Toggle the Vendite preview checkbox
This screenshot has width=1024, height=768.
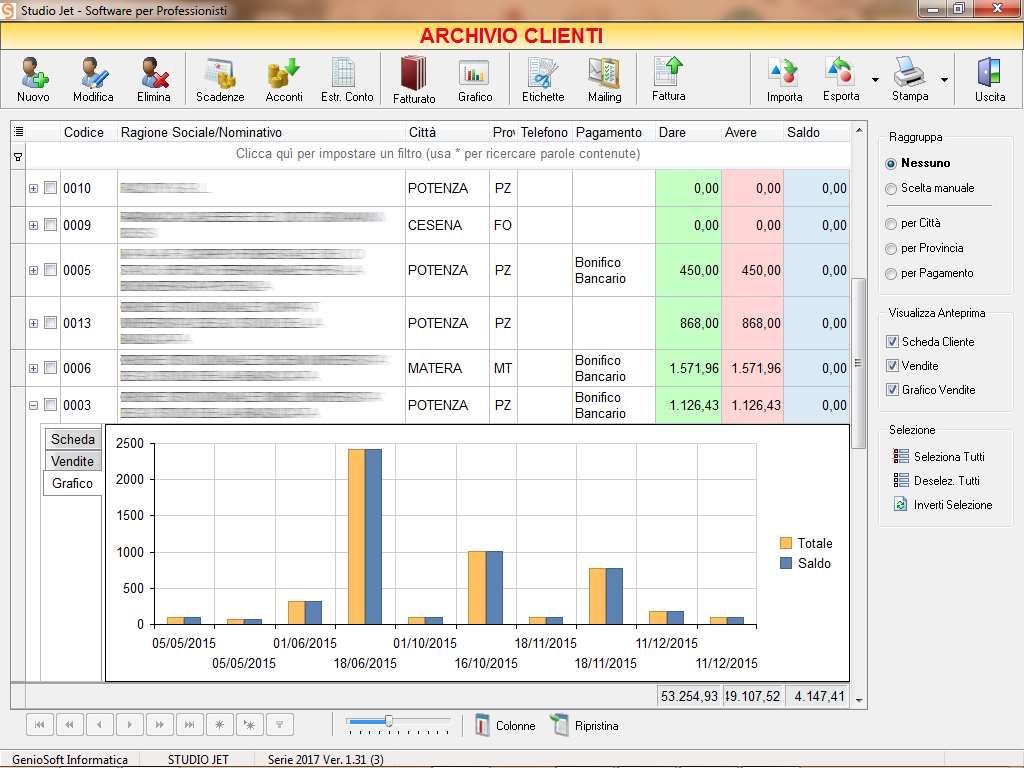[x=892, y=366]
